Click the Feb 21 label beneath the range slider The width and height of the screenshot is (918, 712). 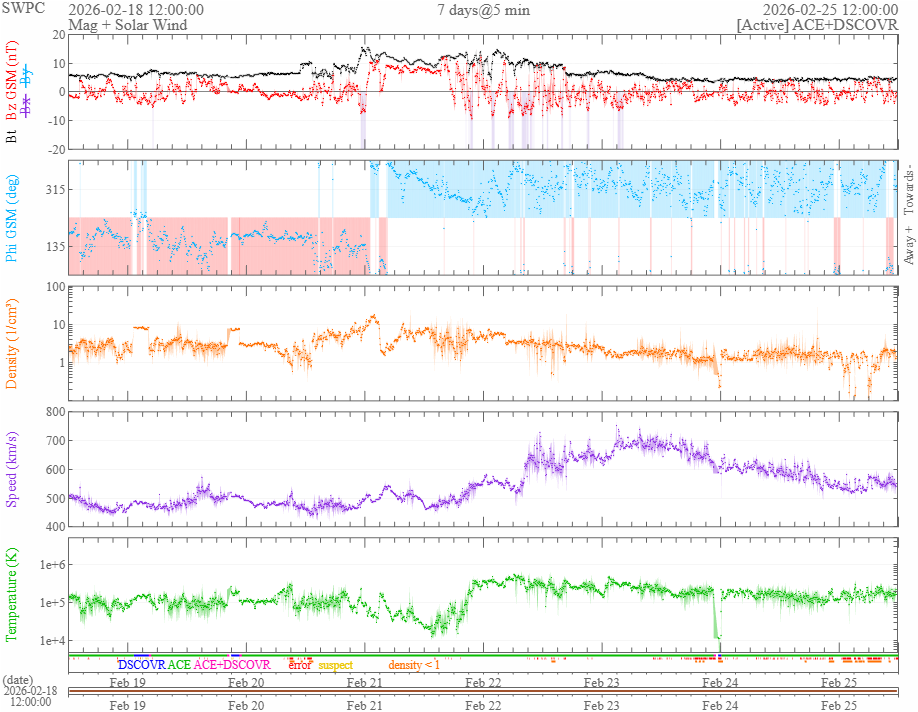click(x=364, y=706)
